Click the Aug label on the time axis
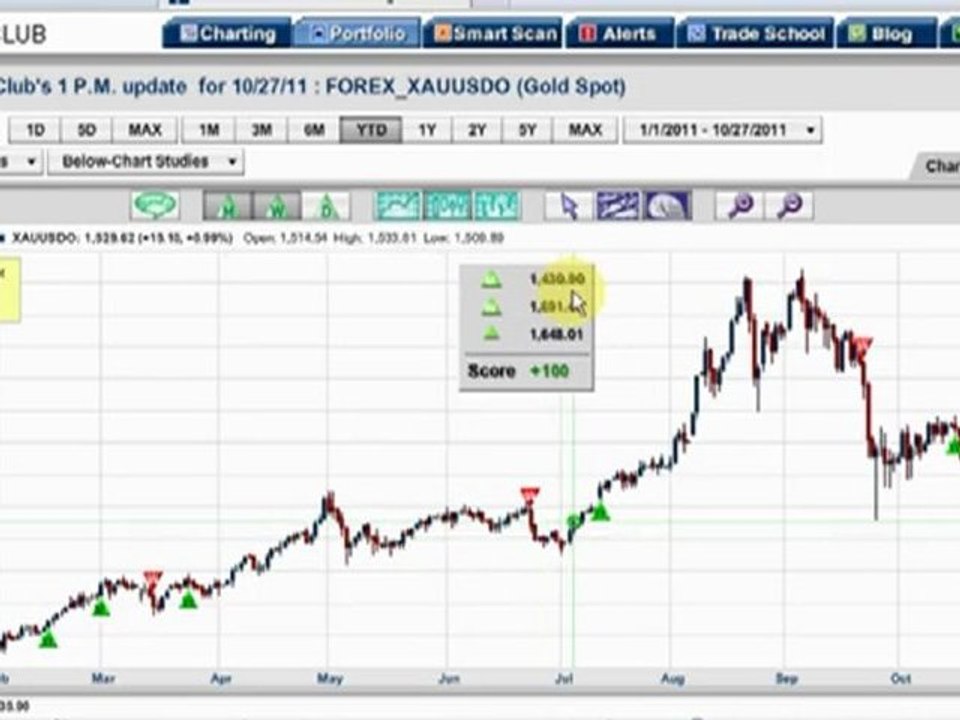The image size is (960, 720). (673, 678)
